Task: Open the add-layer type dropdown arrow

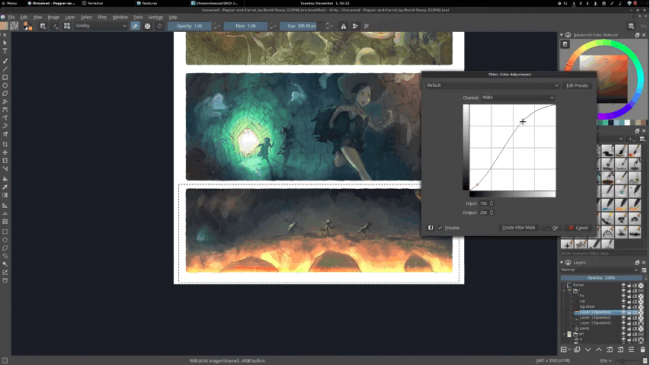Action: (570, 350)
